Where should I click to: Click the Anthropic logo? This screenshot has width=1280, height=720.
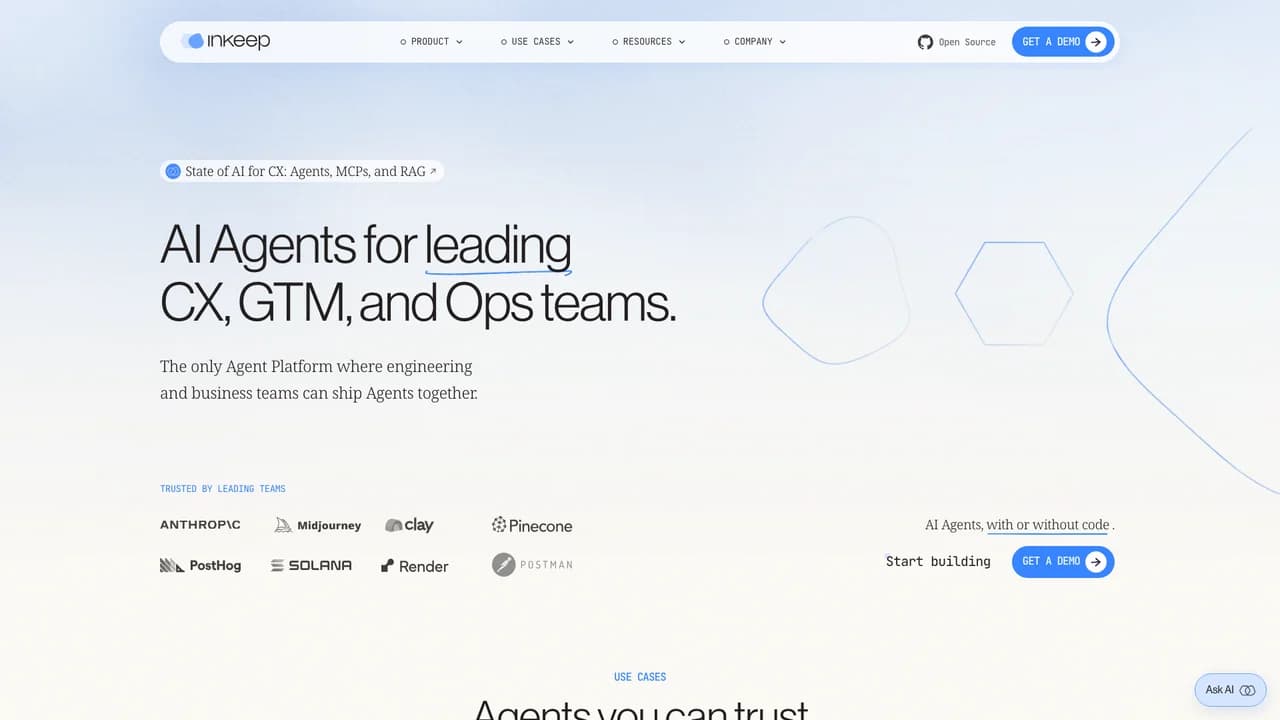point(200,525)
